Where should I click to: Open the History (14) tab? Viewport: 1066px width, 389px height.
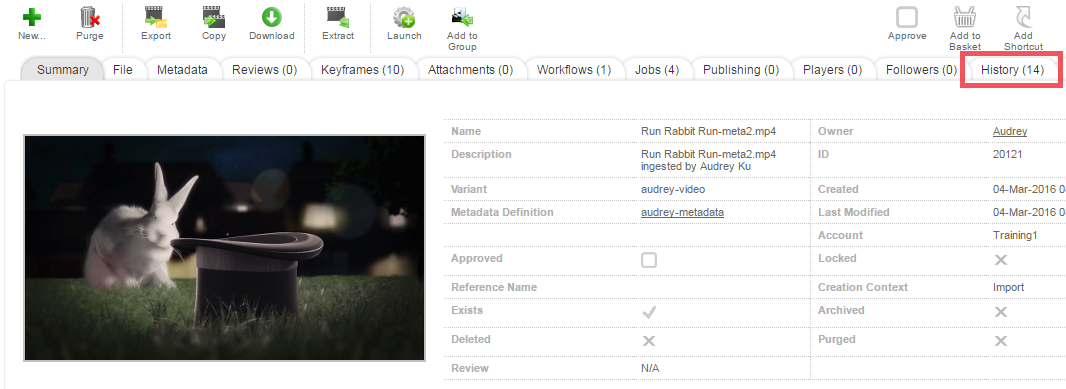point(1012,69)
